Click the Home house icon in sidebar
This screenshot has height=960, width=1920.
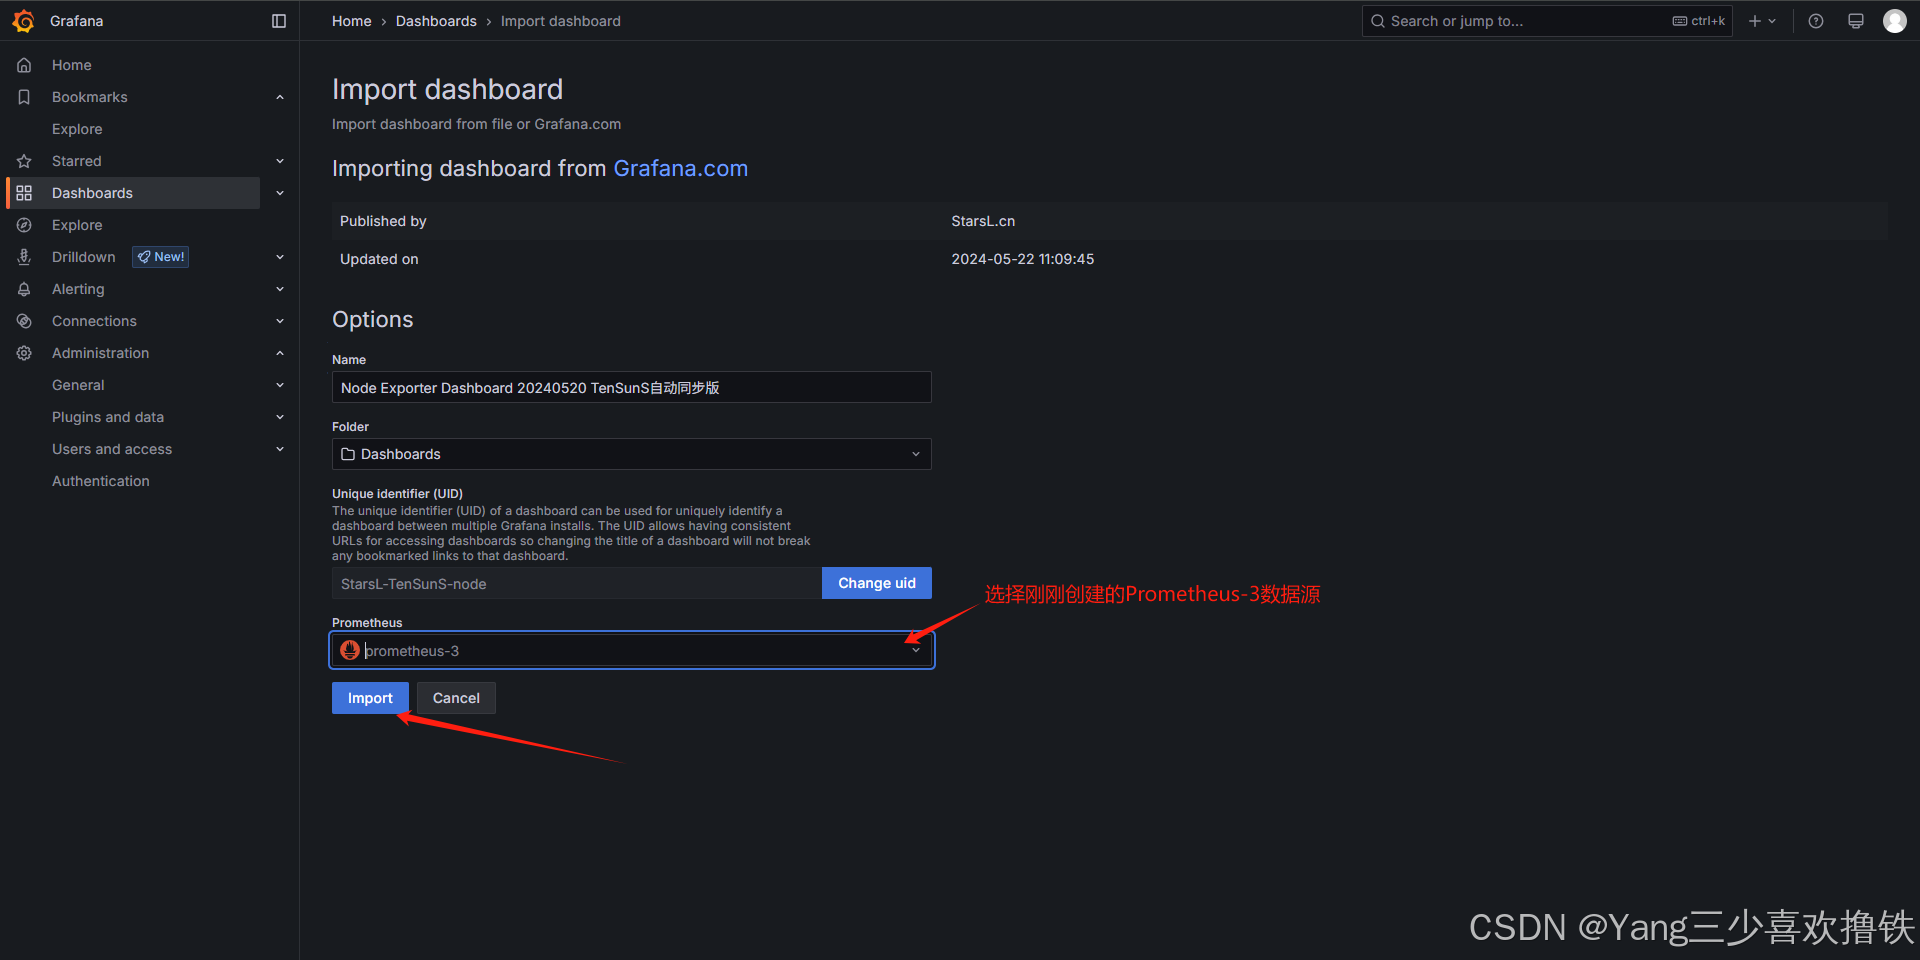point(24,65)
